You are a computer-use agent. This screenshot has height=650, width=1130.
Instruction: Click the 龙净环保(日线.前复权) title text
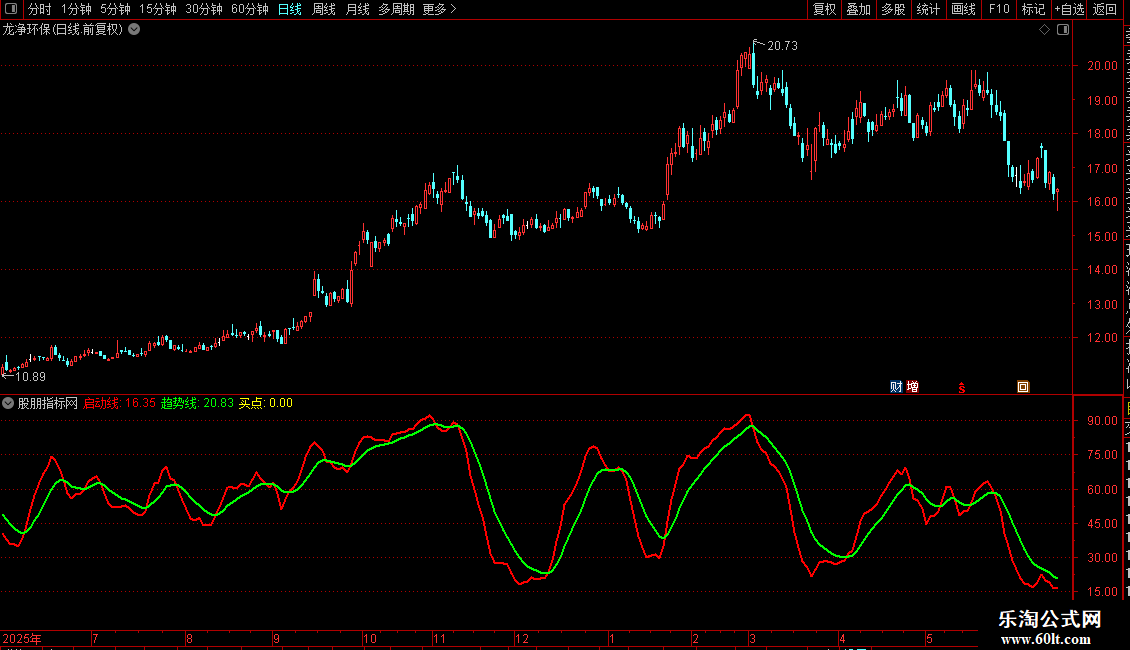(x=63, y=30)
